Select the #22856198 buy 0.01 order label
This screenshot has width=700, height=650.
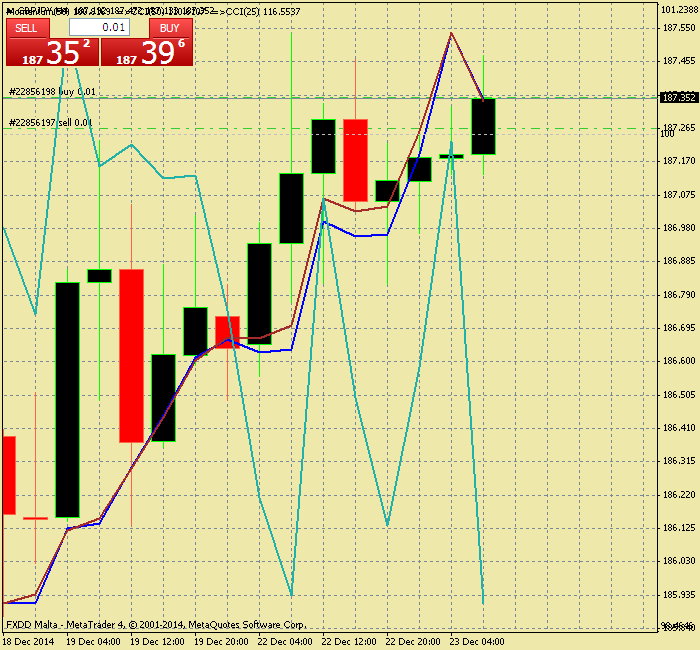52,92
